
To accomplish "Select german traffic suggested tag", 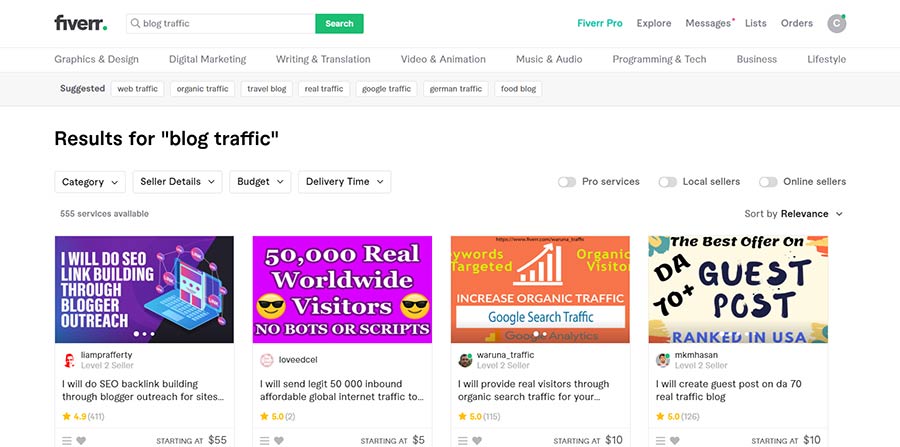I will pos(456,89).
